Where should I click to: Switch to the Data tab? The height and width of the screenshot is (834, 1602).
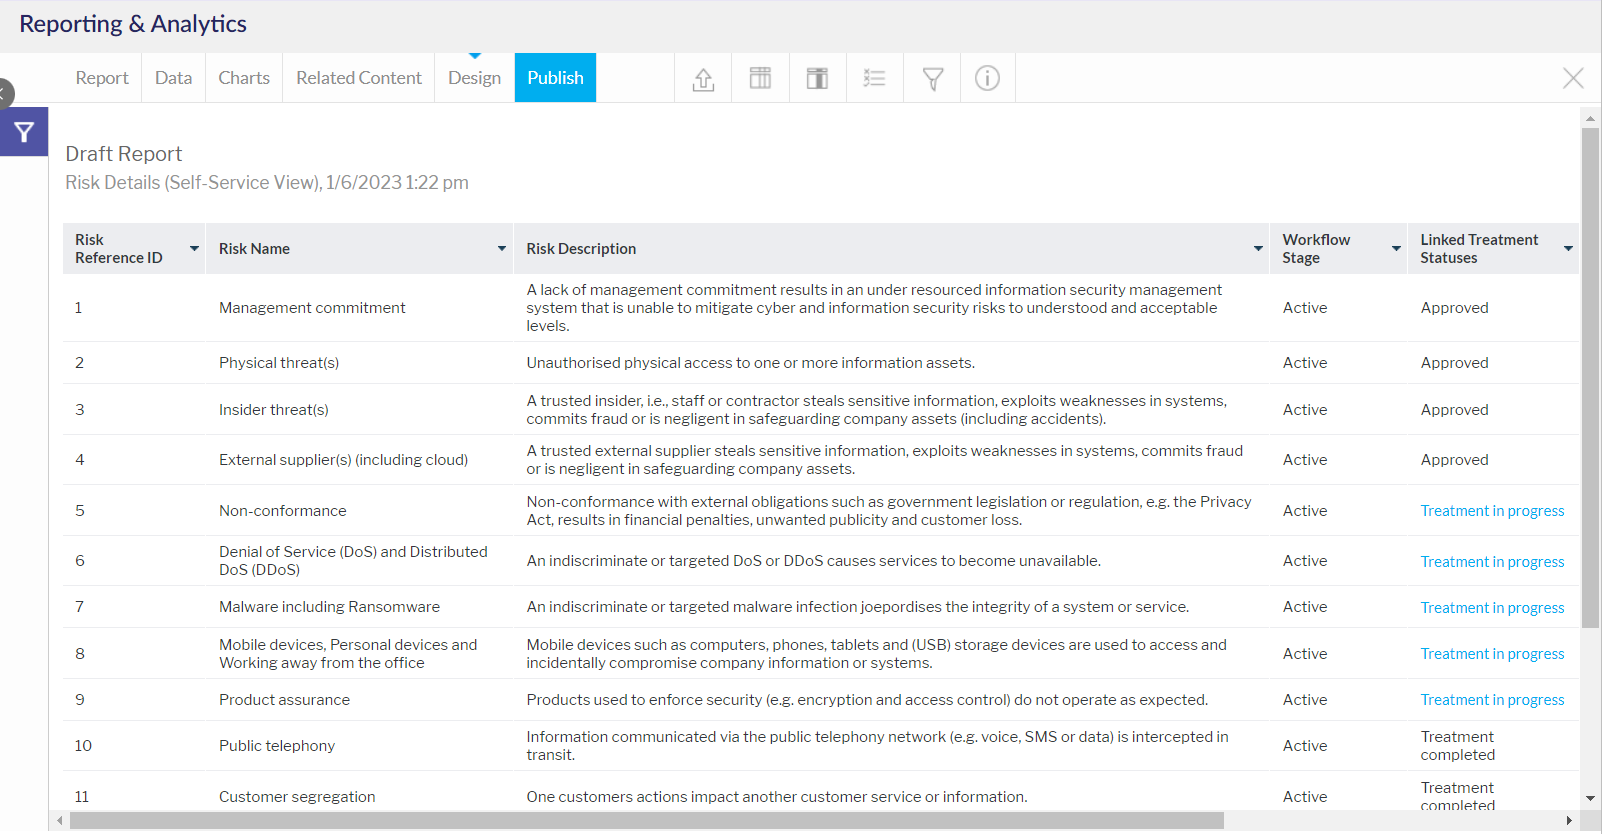(x=173, y=78)
